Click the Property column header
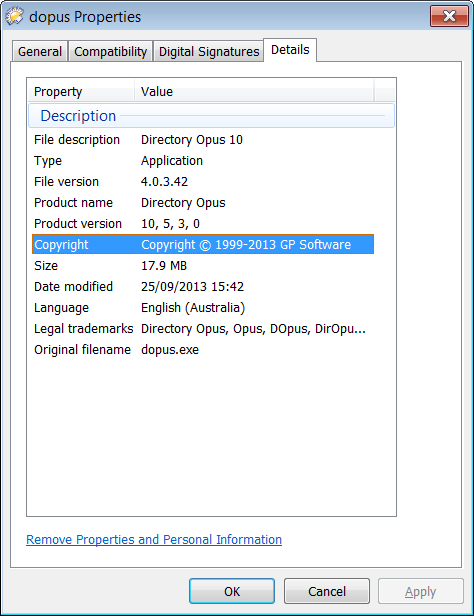Viewport: 474px width, 616px height. pyautogui.click(x=81, y=92)
